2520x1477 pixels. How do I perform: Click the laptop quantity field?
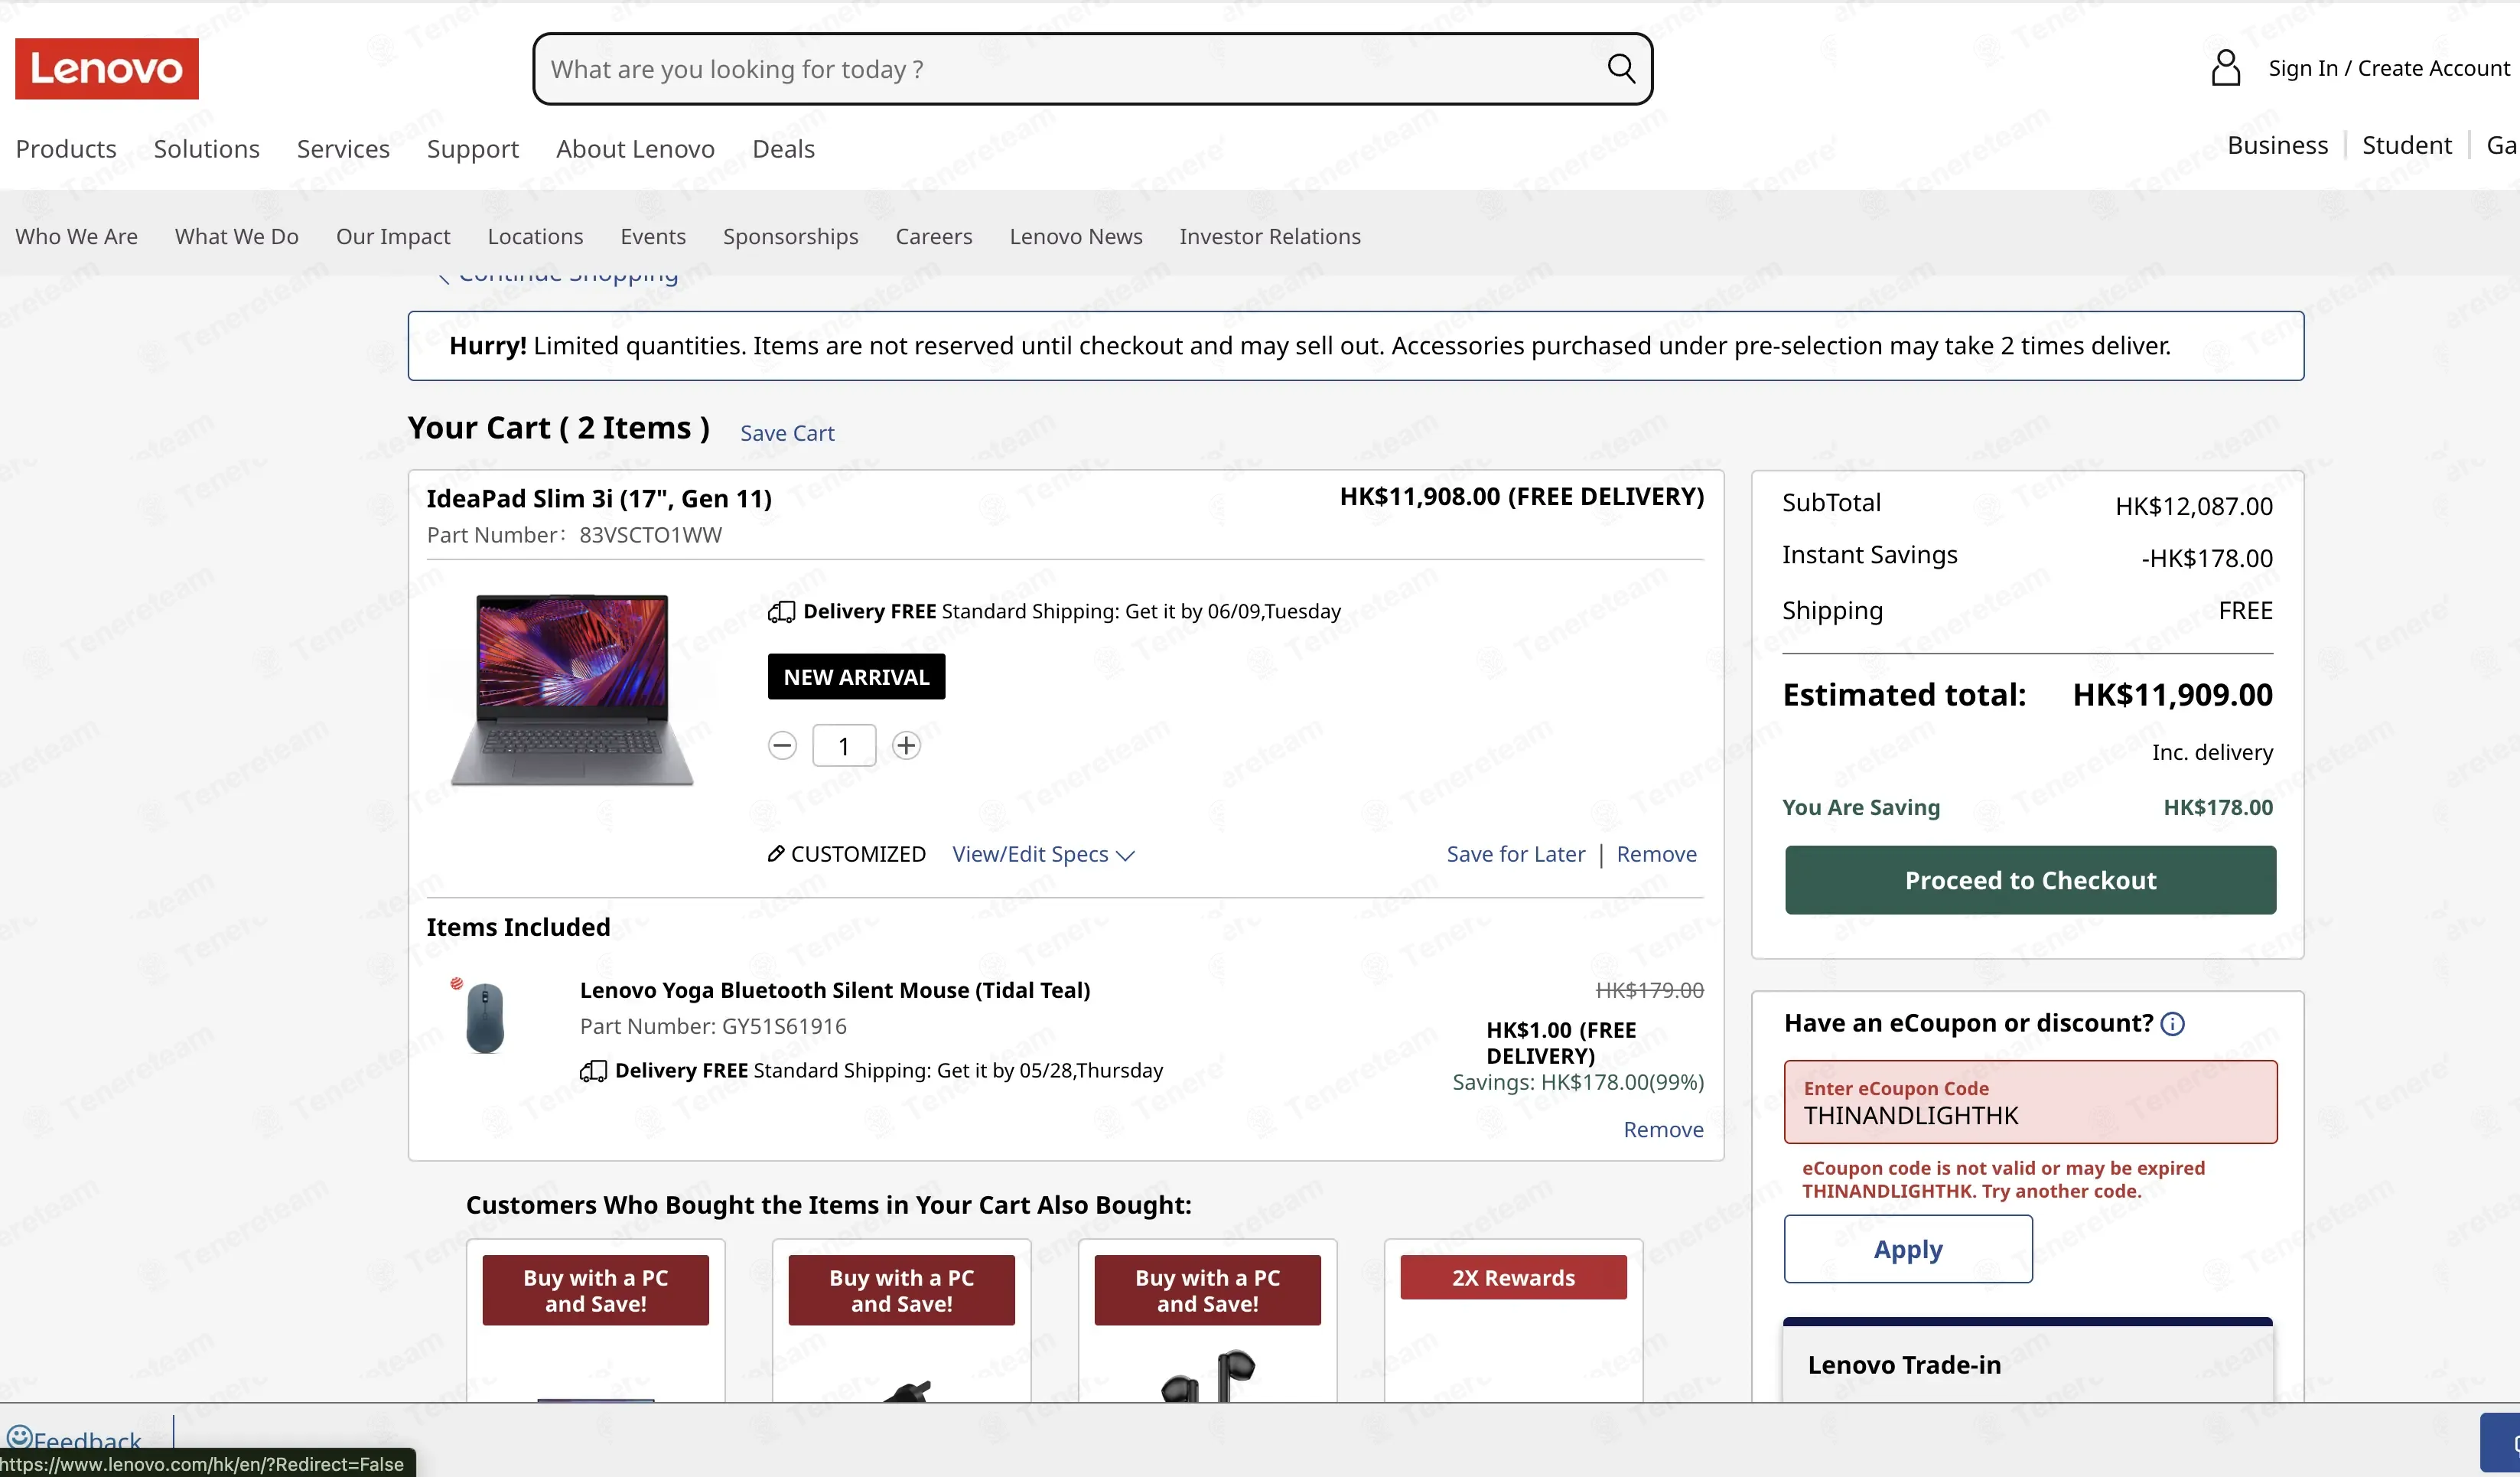pyautogui.click(x=843, y=745)
